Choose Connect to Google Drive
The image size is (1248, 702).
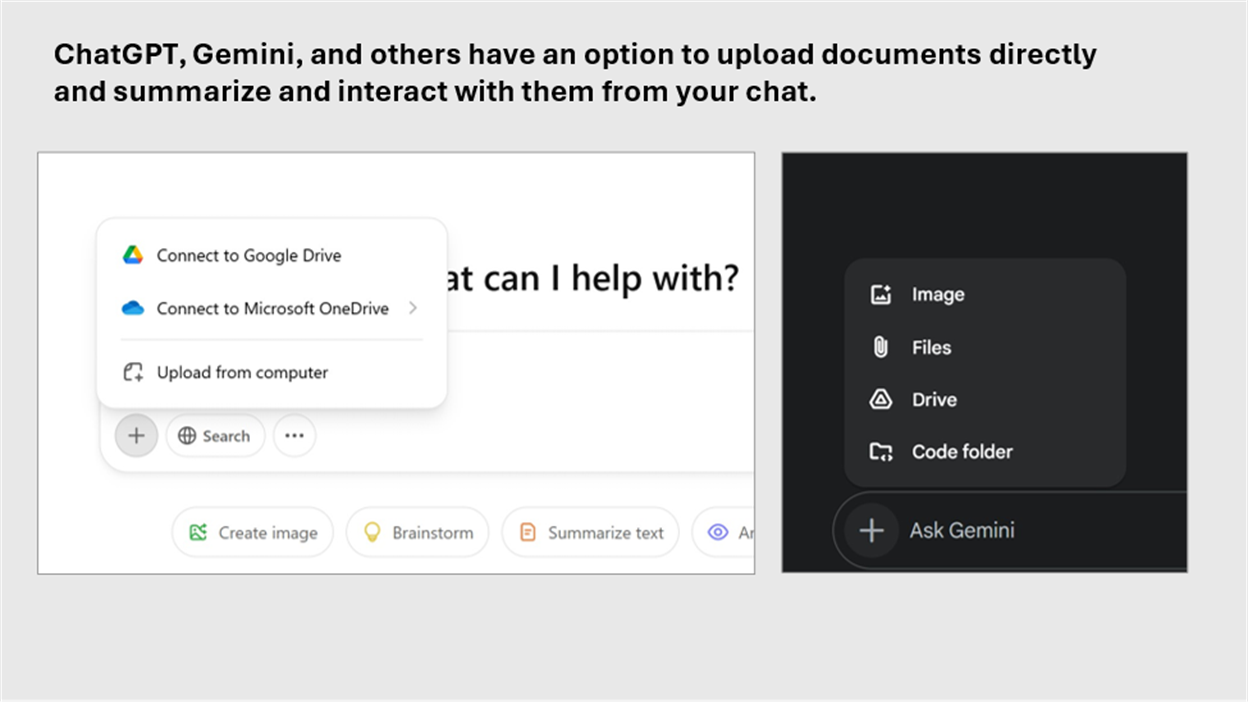(271, 255)
